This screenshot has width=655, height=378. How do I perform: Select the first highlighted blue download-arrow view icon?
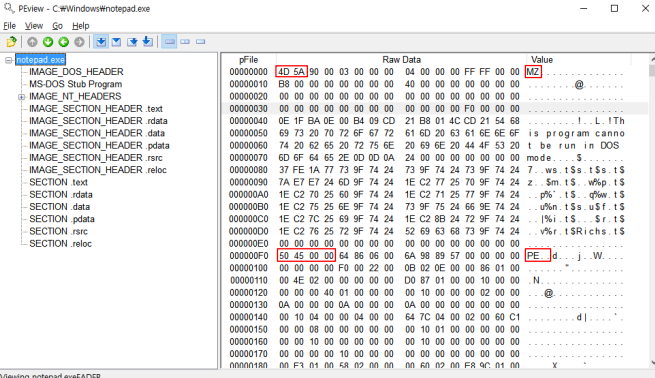point(101,42)
